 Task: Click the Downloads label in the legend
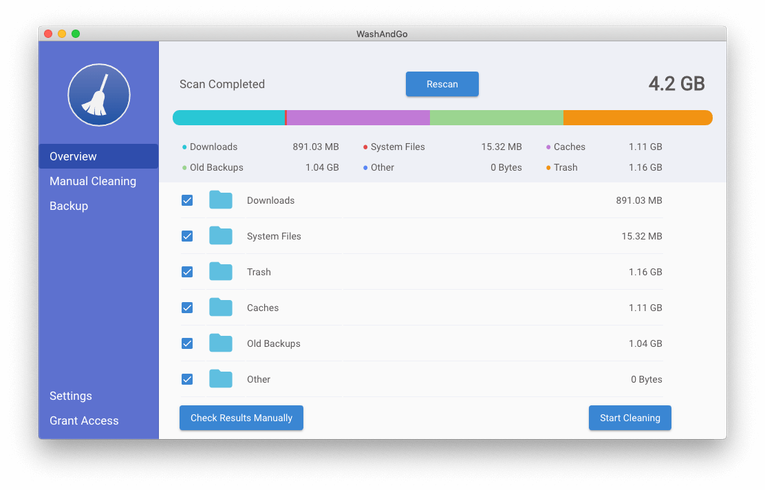coord(214,147)
